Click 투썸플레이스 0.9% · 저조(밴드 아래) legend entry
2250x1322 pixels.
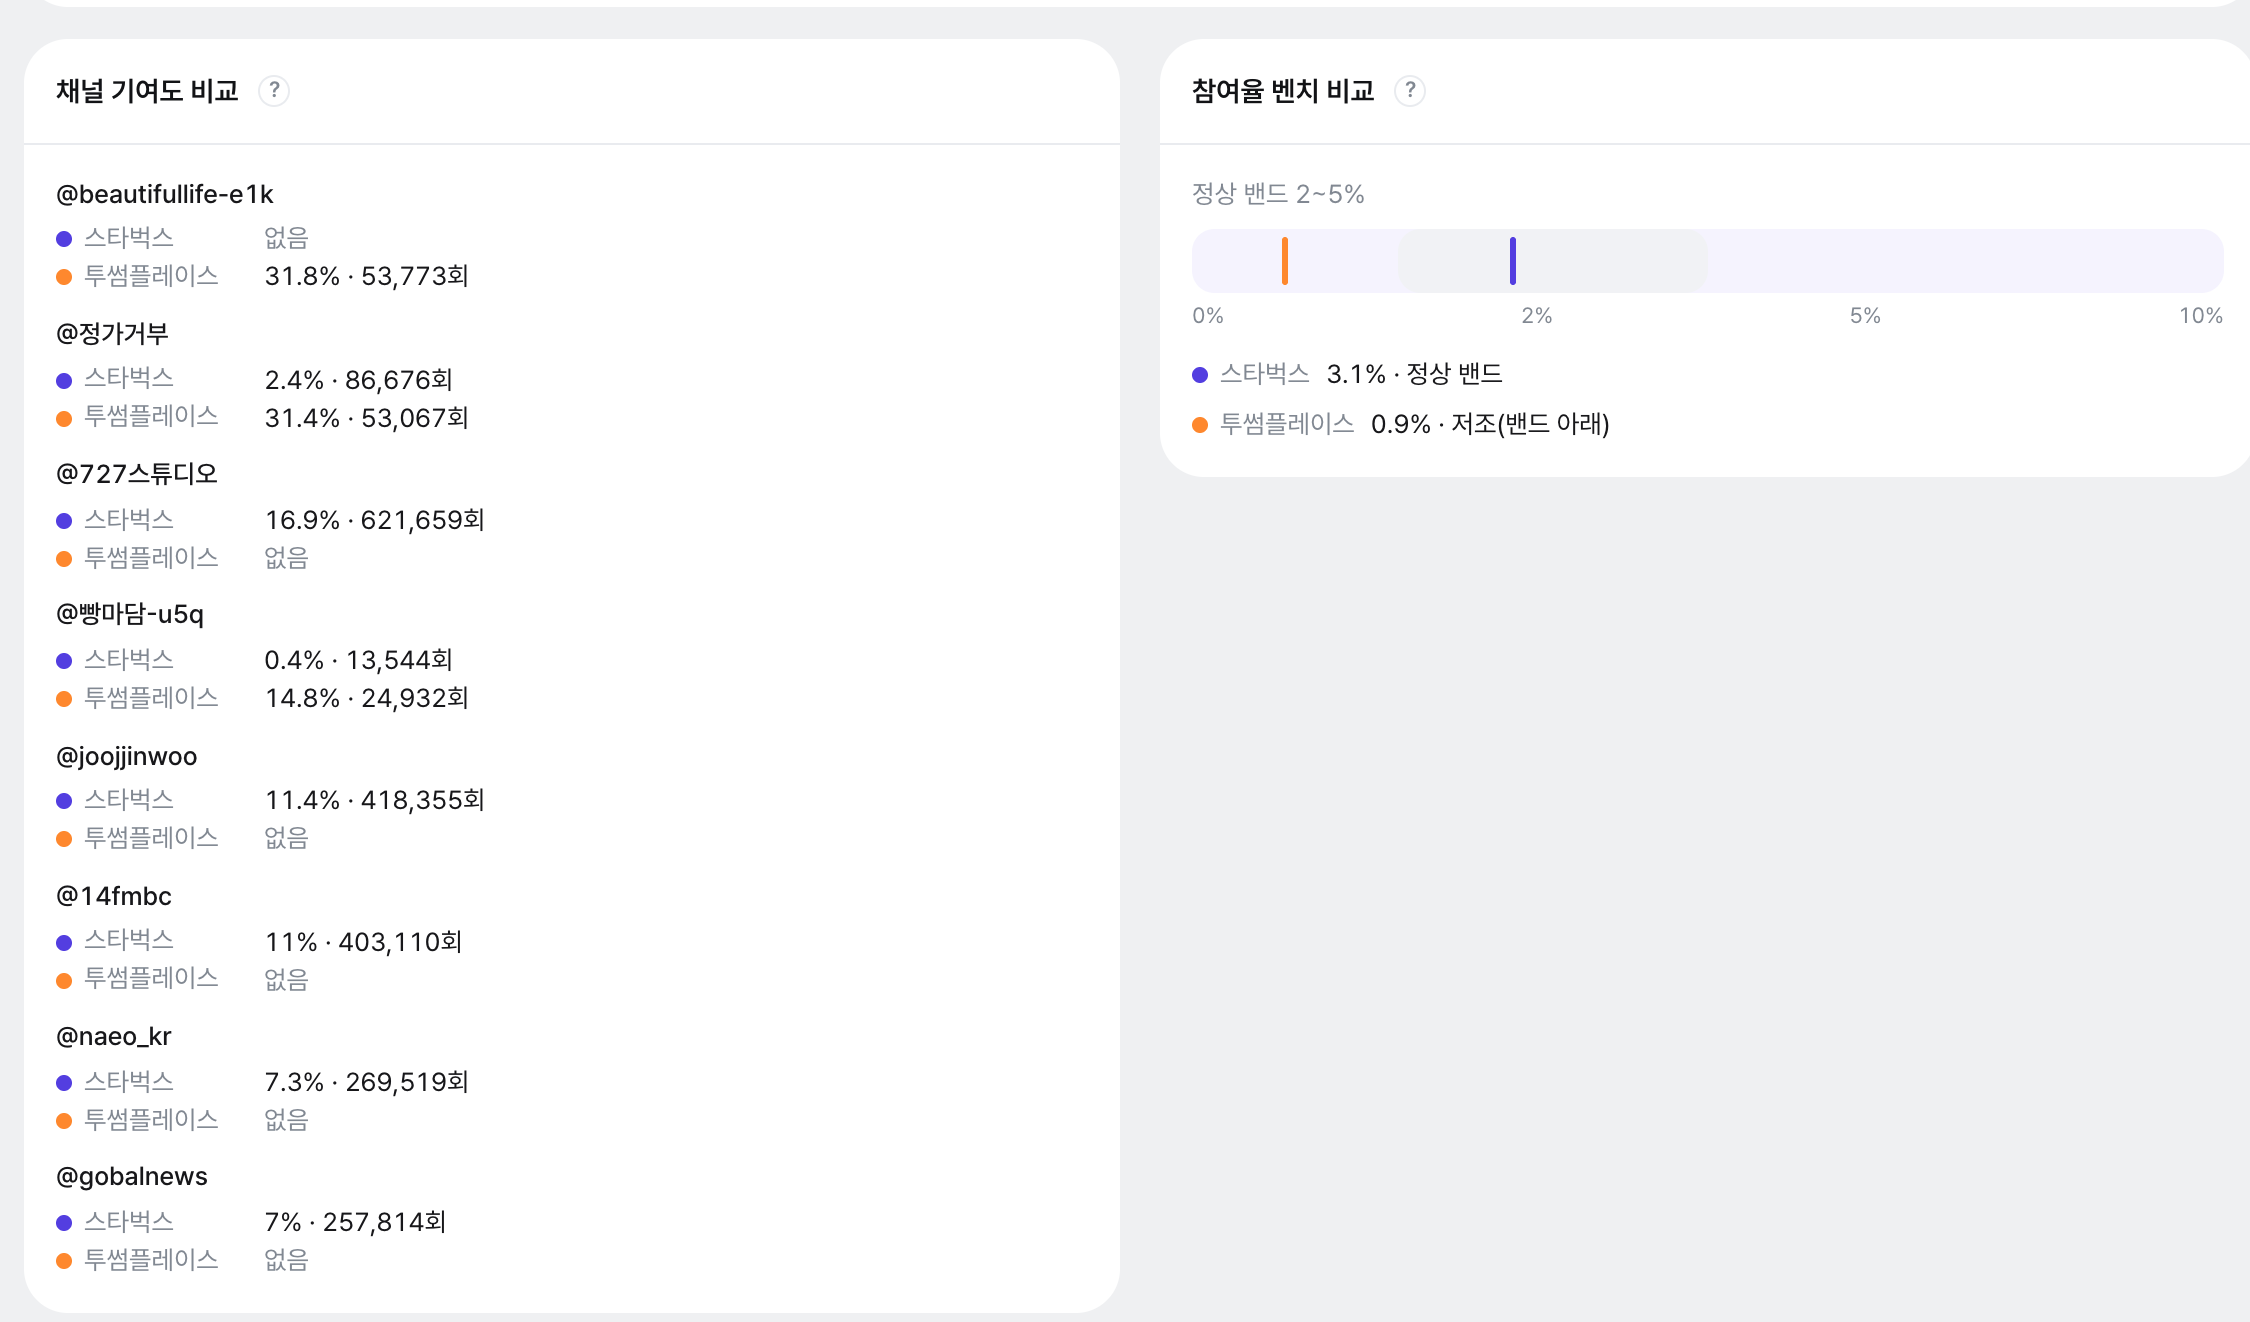1401,424
